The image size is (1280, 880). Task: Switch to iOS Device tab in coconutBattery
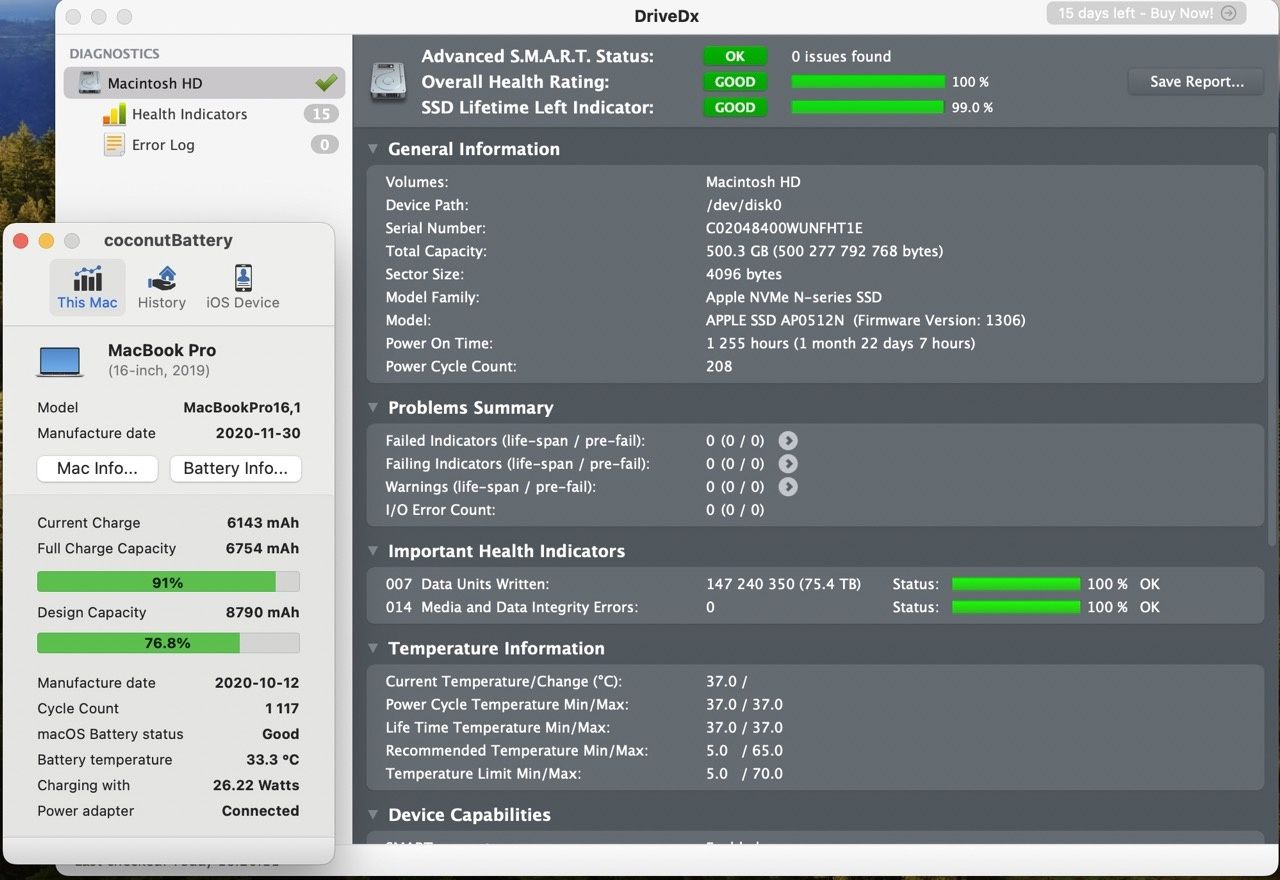(243, 287)
